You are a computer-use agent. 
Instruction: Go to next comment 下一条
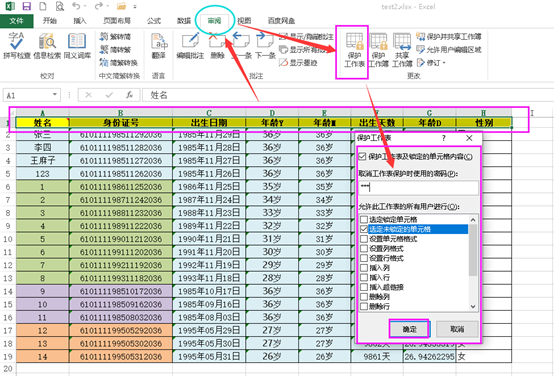click(x=265, y=45)
